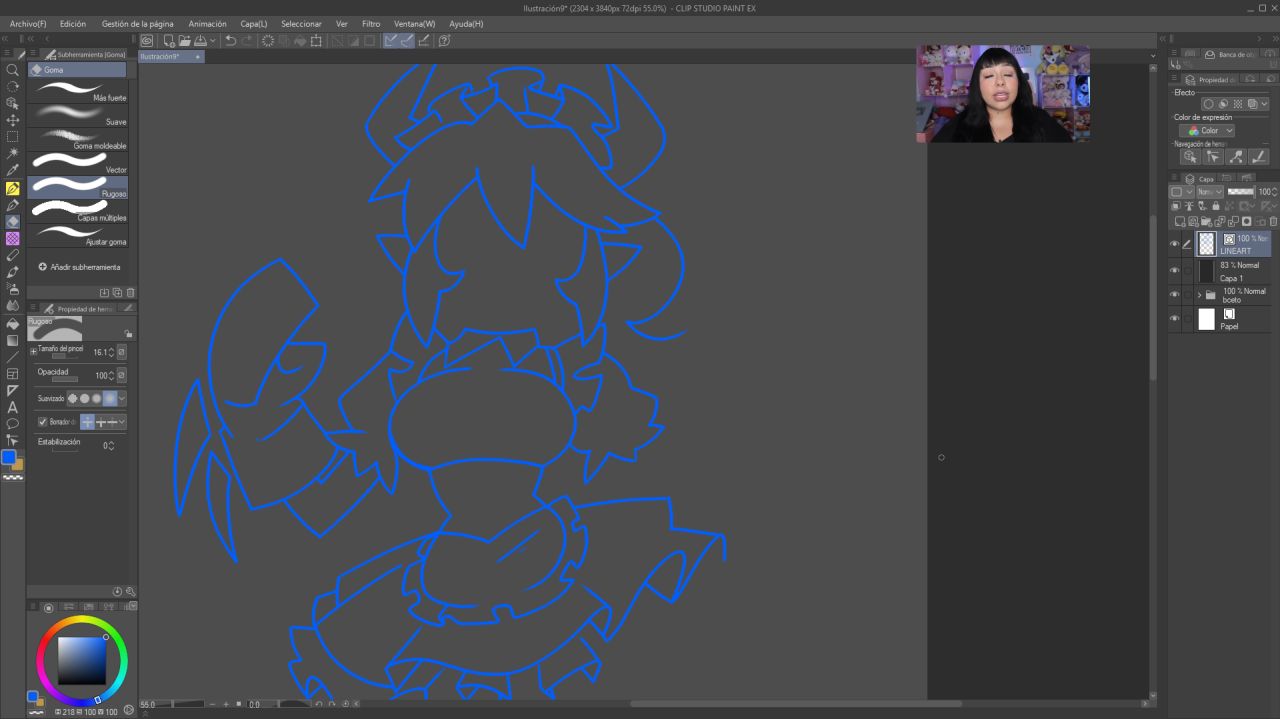1280x719 pixels.
Task: Select the yellow-highlighted Pen tool
Action: pos(12,188)
